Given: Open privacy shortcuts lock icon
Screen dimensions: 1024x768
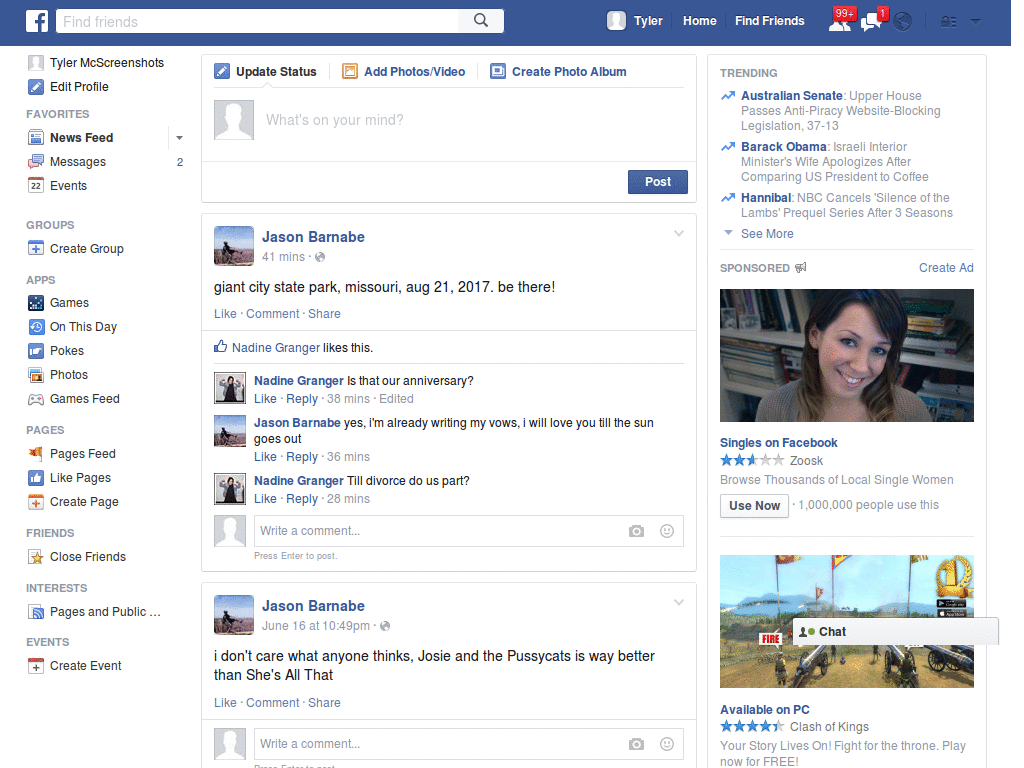Looking at the screenshot, I should pyautogui.click(x=948, y=22).
